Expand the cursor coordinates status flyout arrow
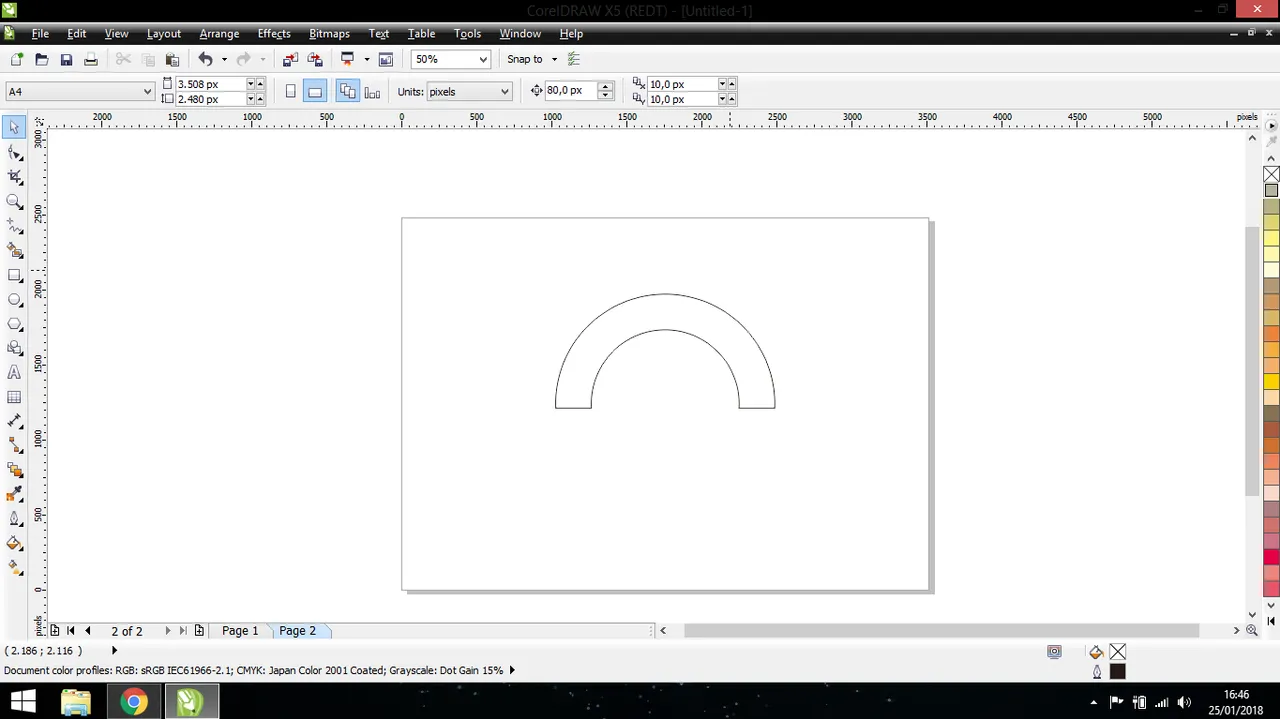The height and width of the screenshot is (719, 1280). tap(114, 650)
